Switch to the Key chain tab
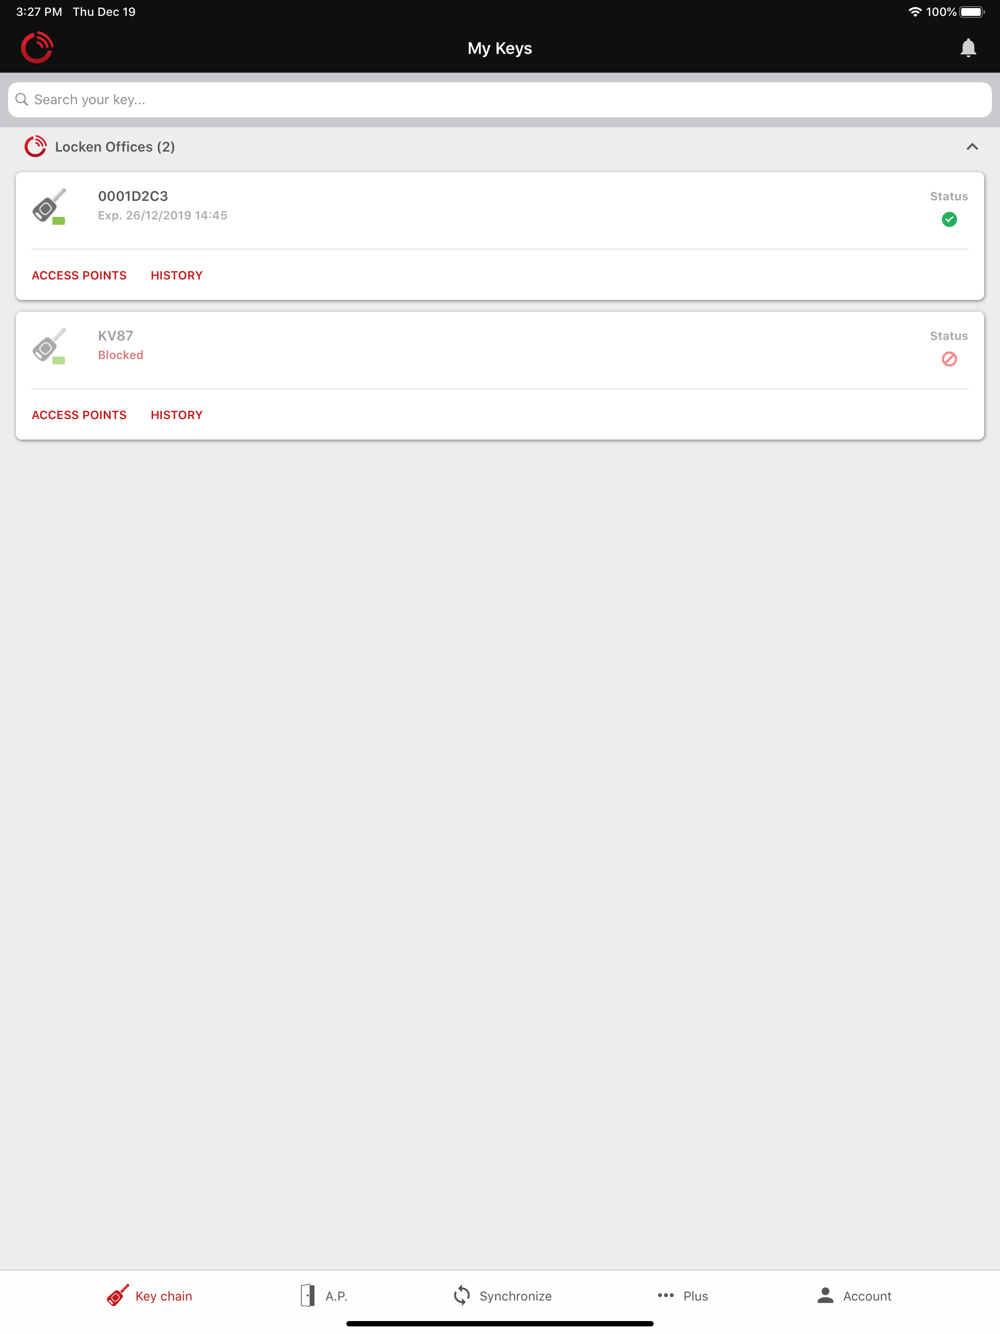 (x=149, y=1296)
